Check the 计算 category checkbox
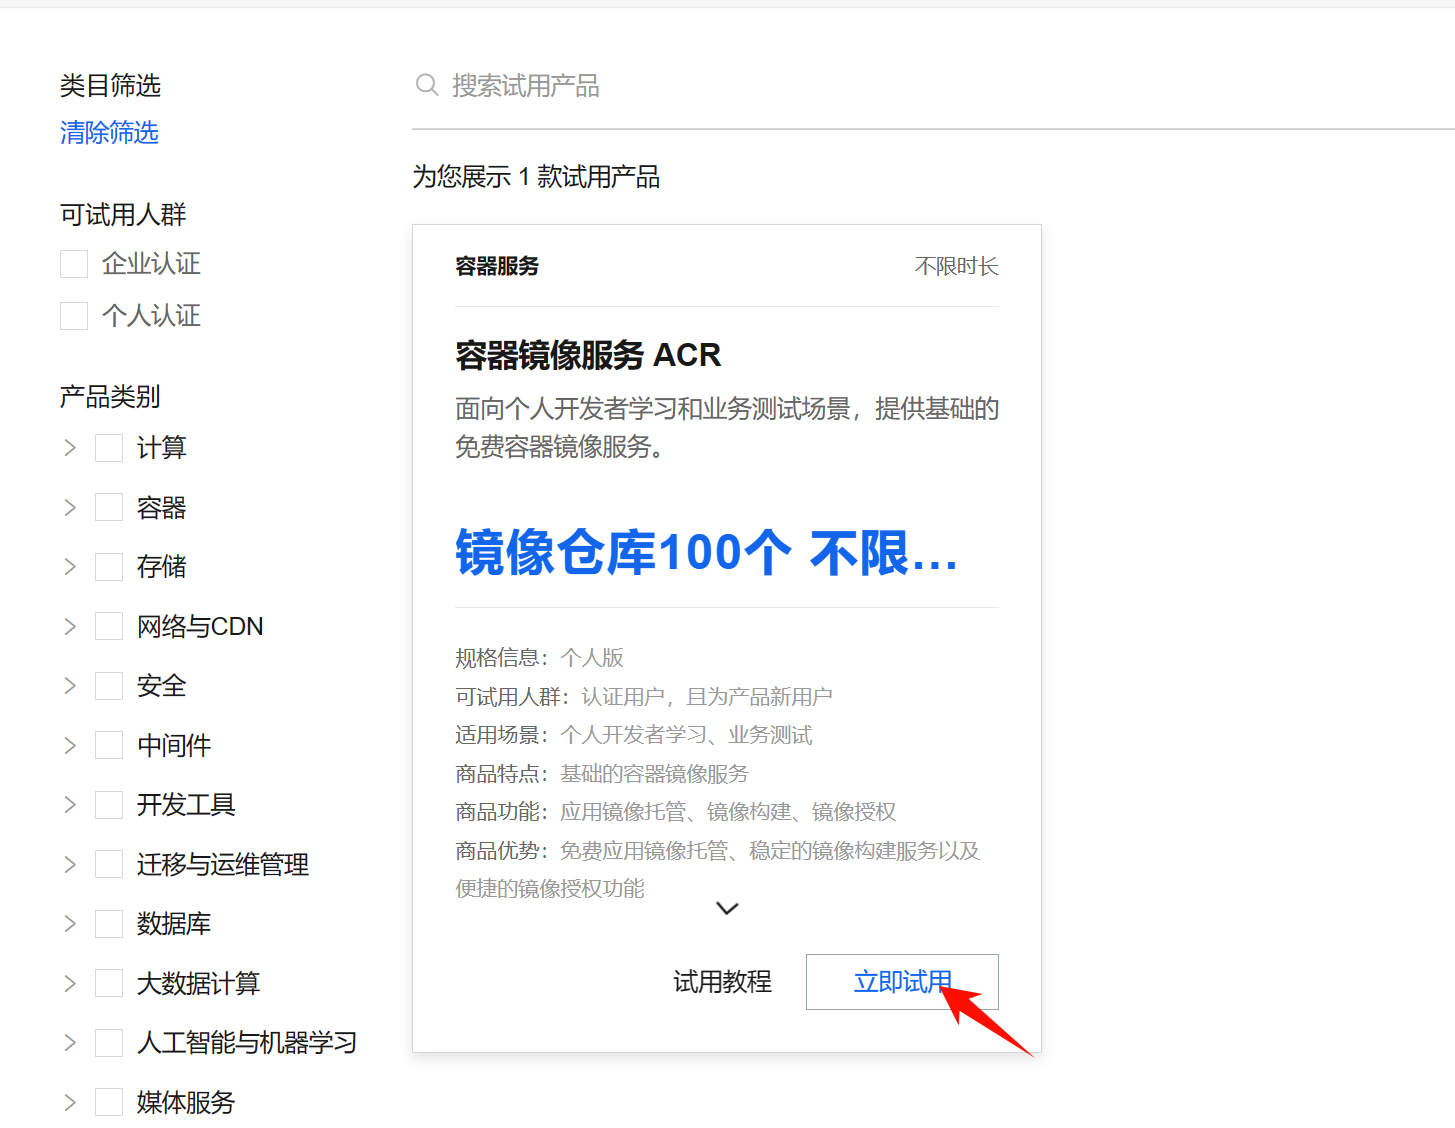1455x1128 pixels. point(108,447)
